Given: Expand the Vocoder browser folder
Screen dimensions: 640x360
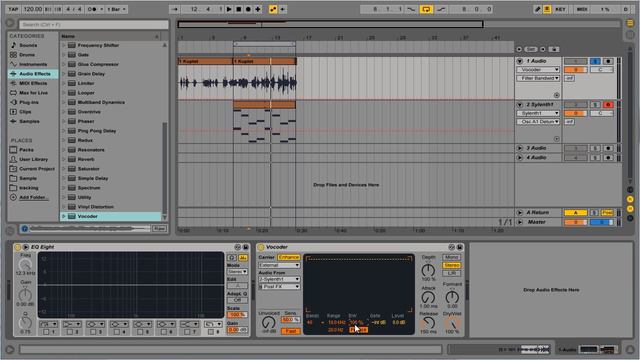Looking at the screenshot, I should coord(64,216).
